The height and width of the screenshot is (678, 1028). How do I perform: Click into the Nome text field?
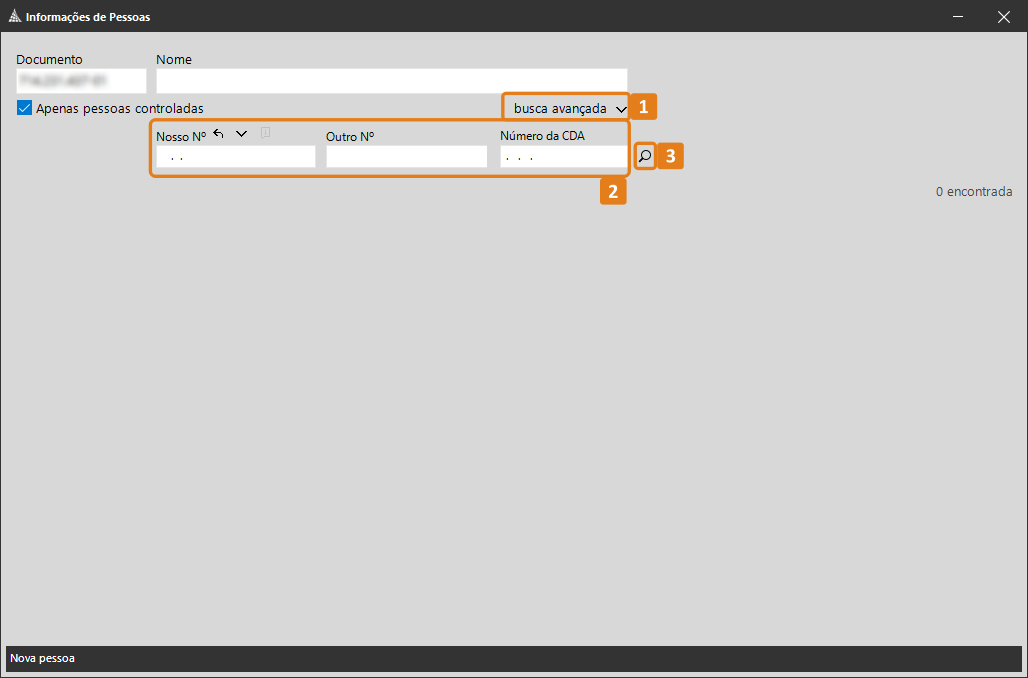click(x=391, y=81)
